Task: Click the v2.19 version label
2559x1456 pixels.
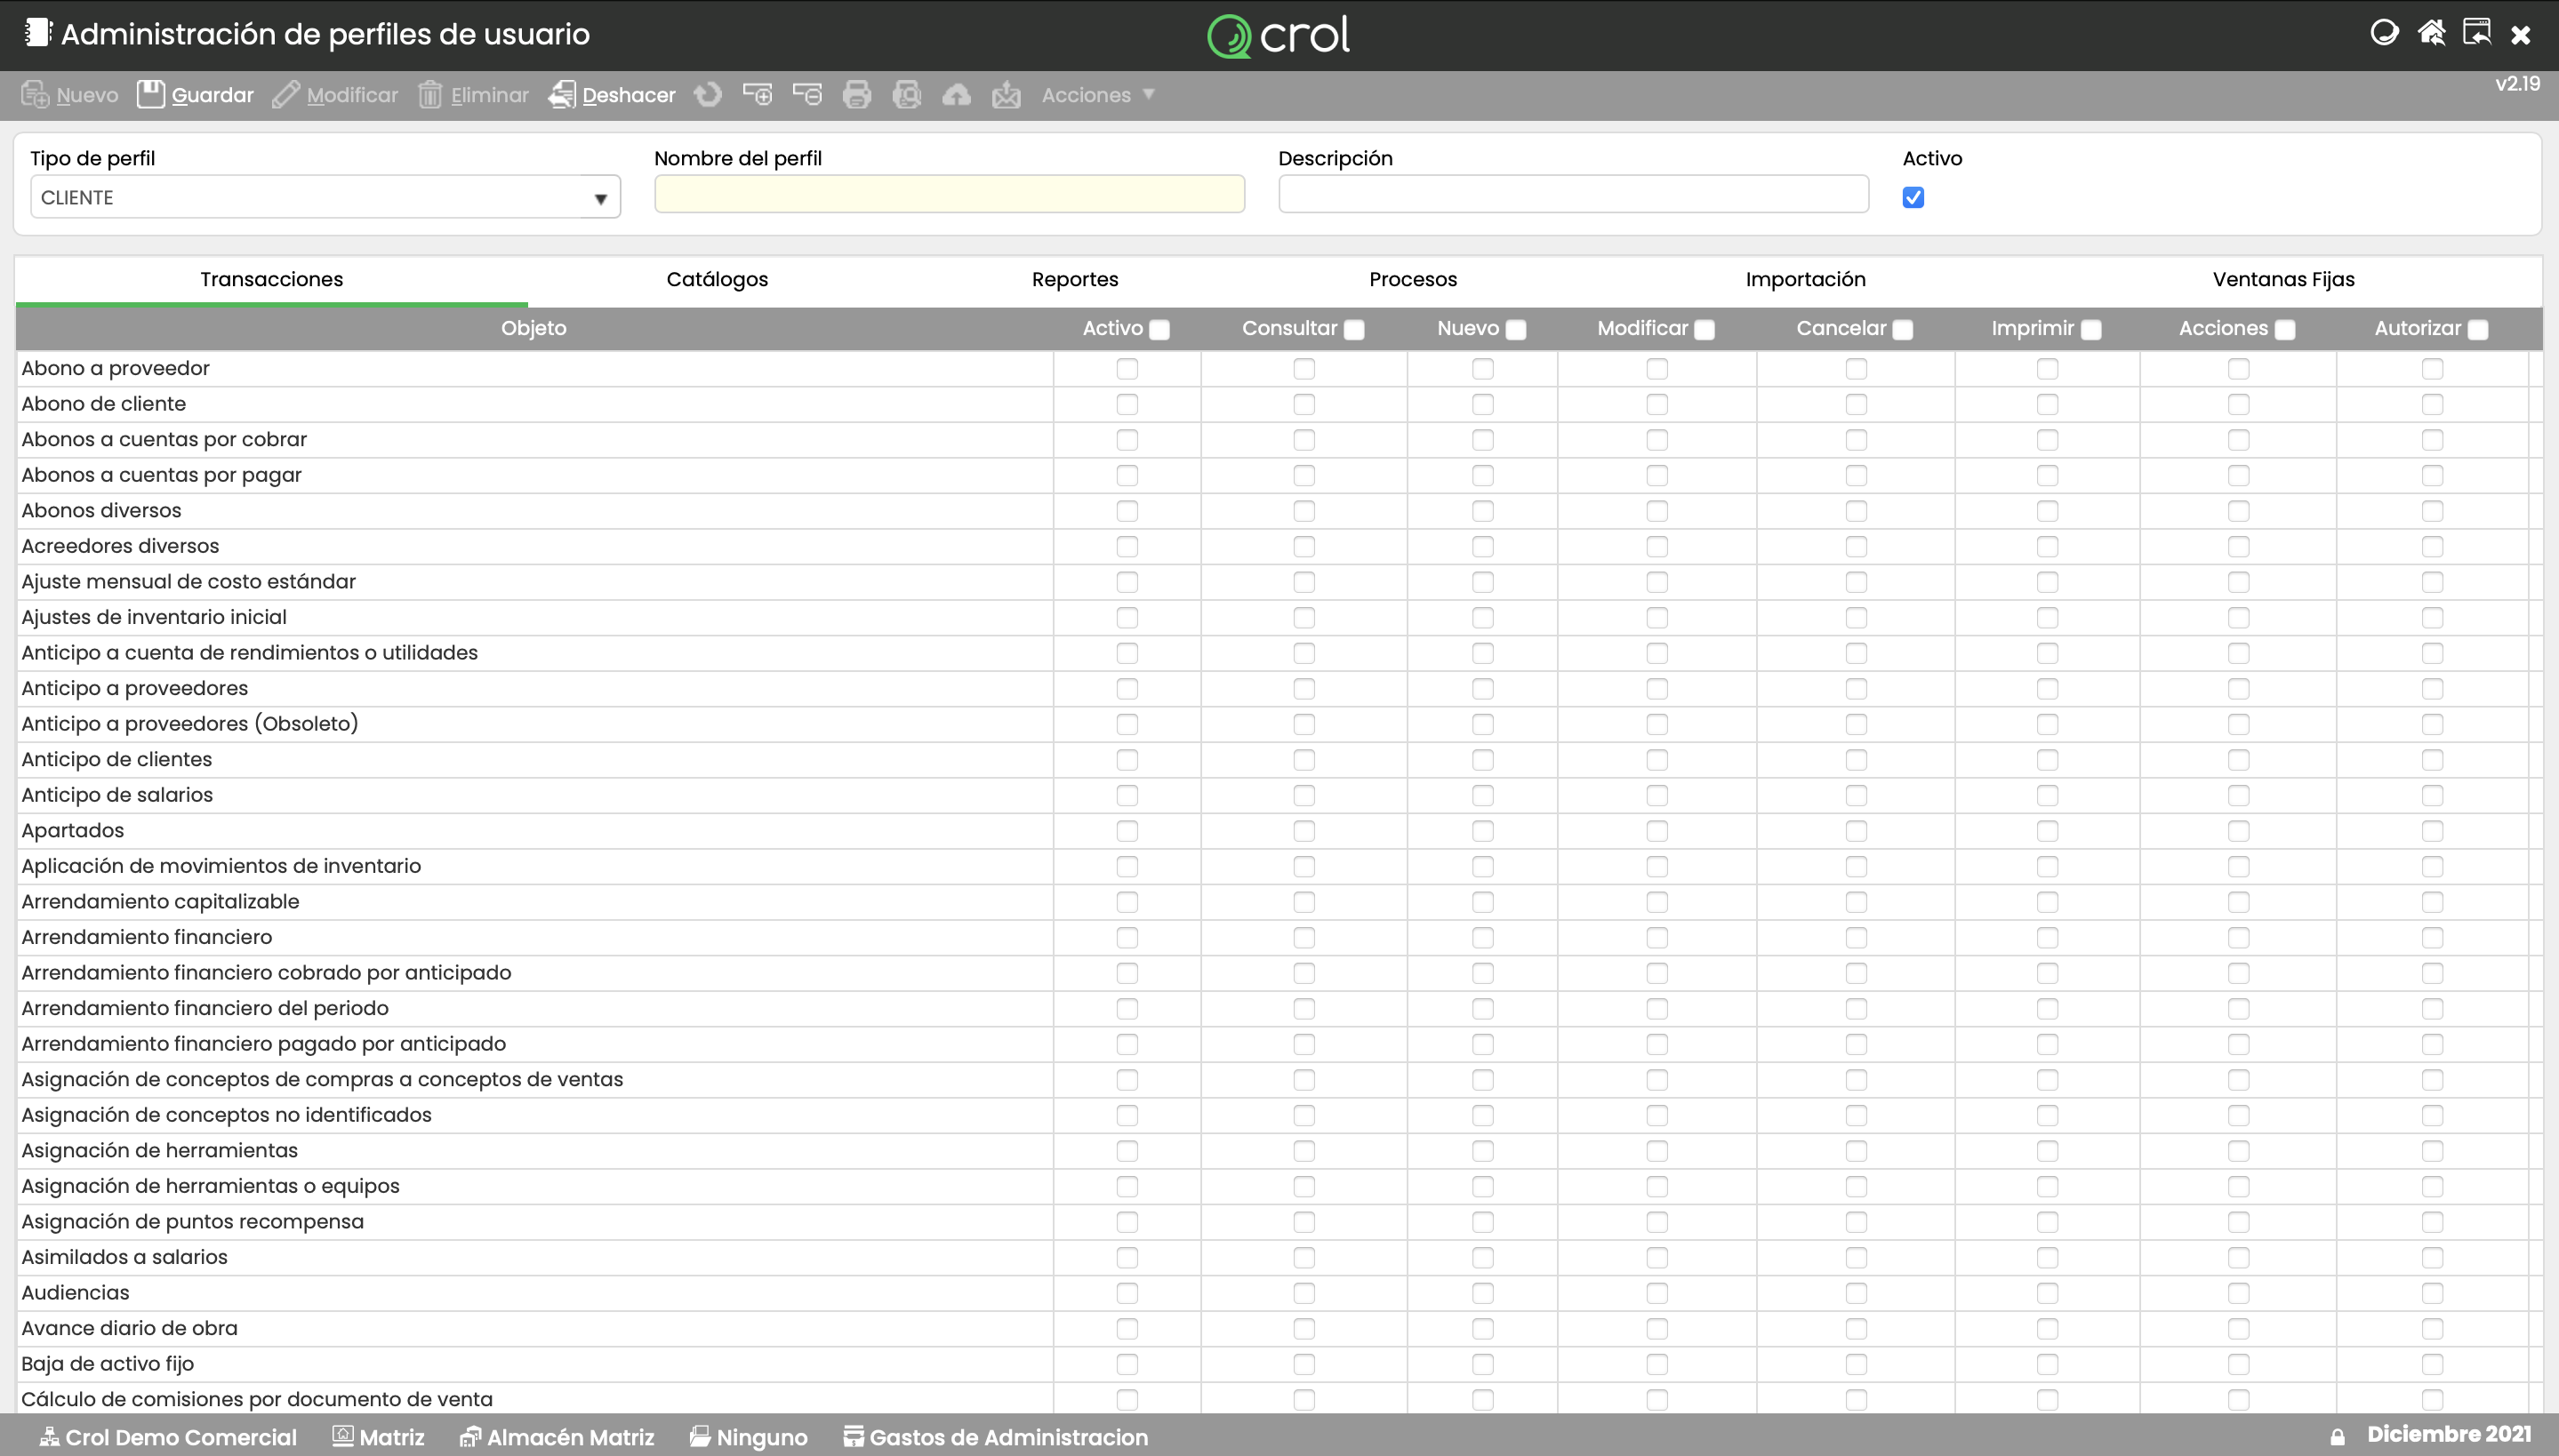Action: coord(2517,84)
